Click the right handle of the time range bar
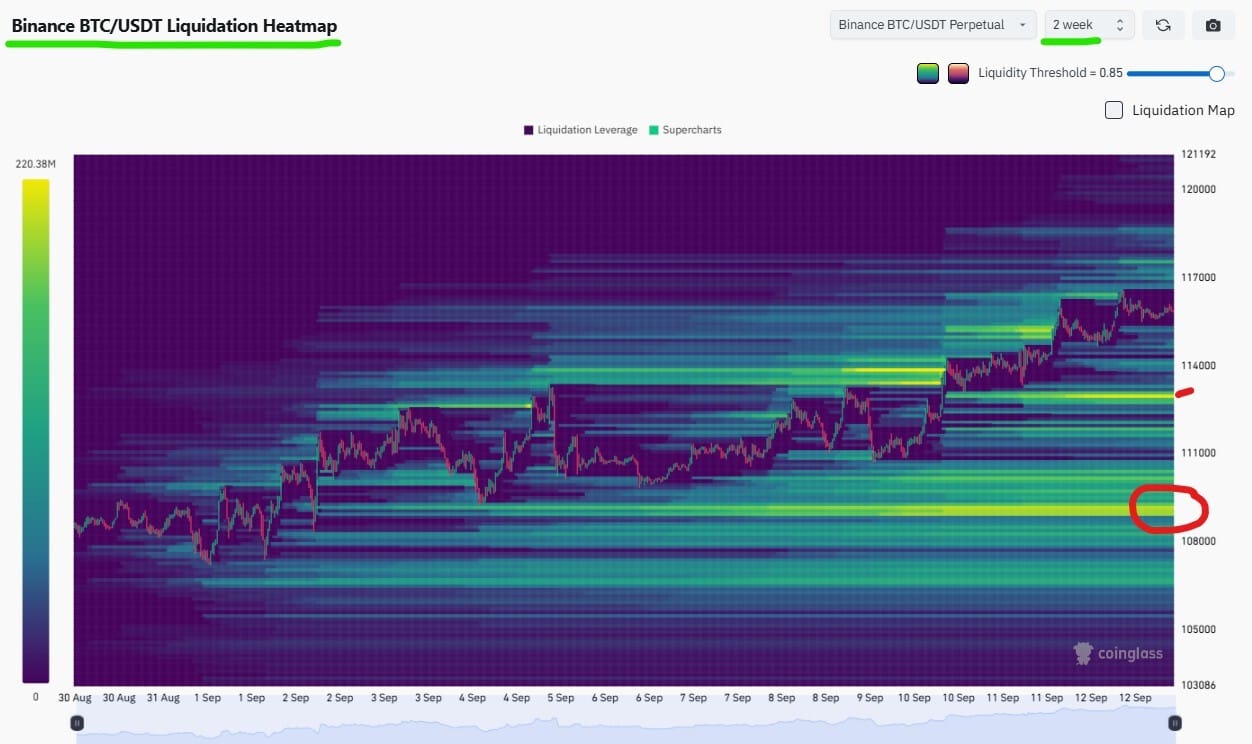The image size is (1252, 744). pos(1175,722)
